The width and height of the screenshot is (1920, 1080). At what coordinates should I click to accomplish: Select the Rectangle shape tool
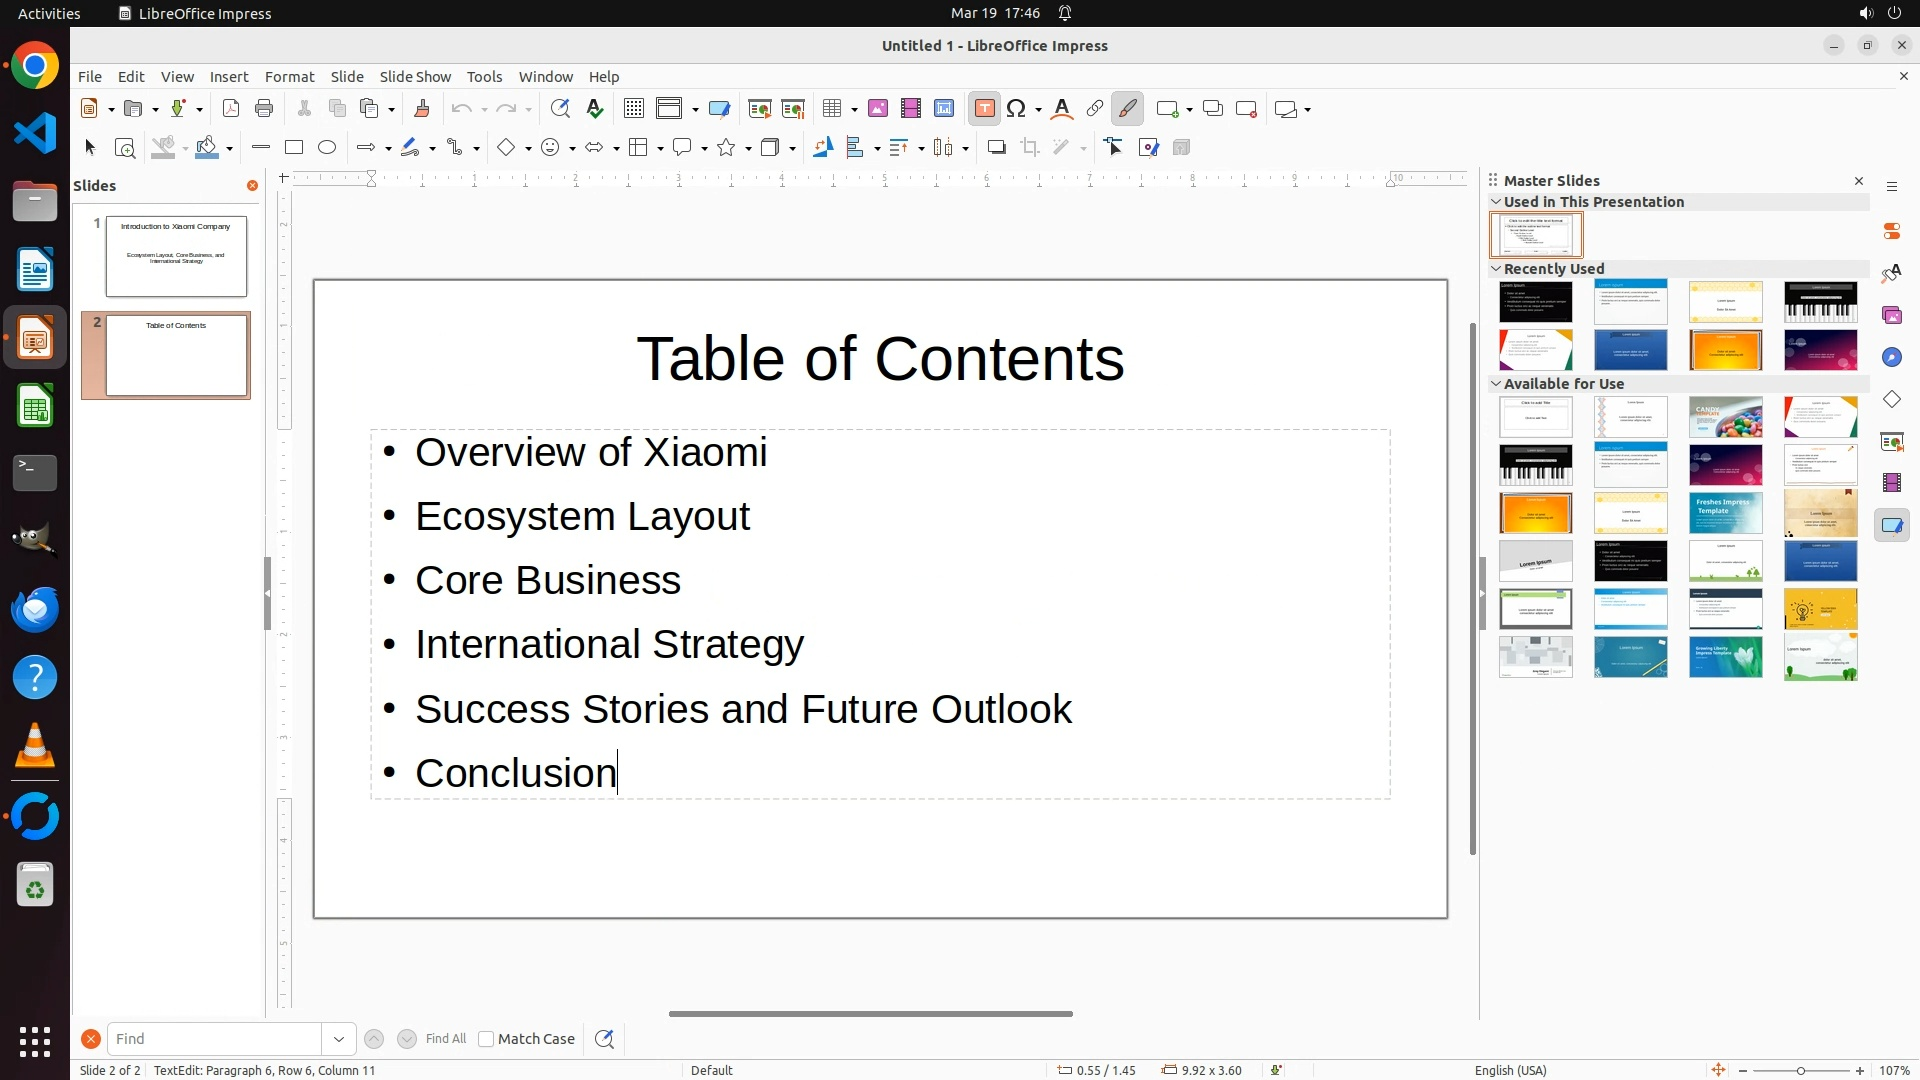click(x=294, y=148)
